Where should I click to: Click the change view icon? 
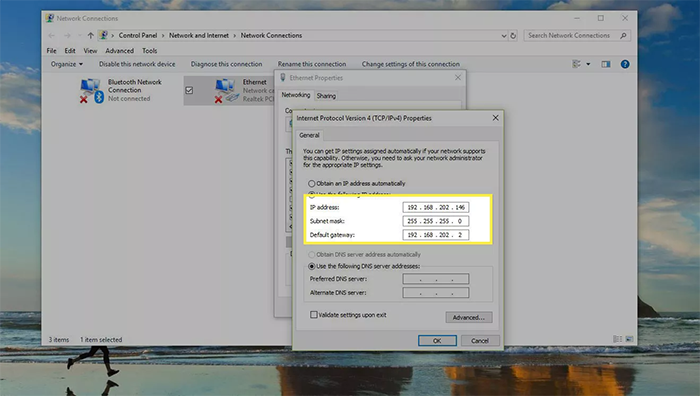point(576,64)
